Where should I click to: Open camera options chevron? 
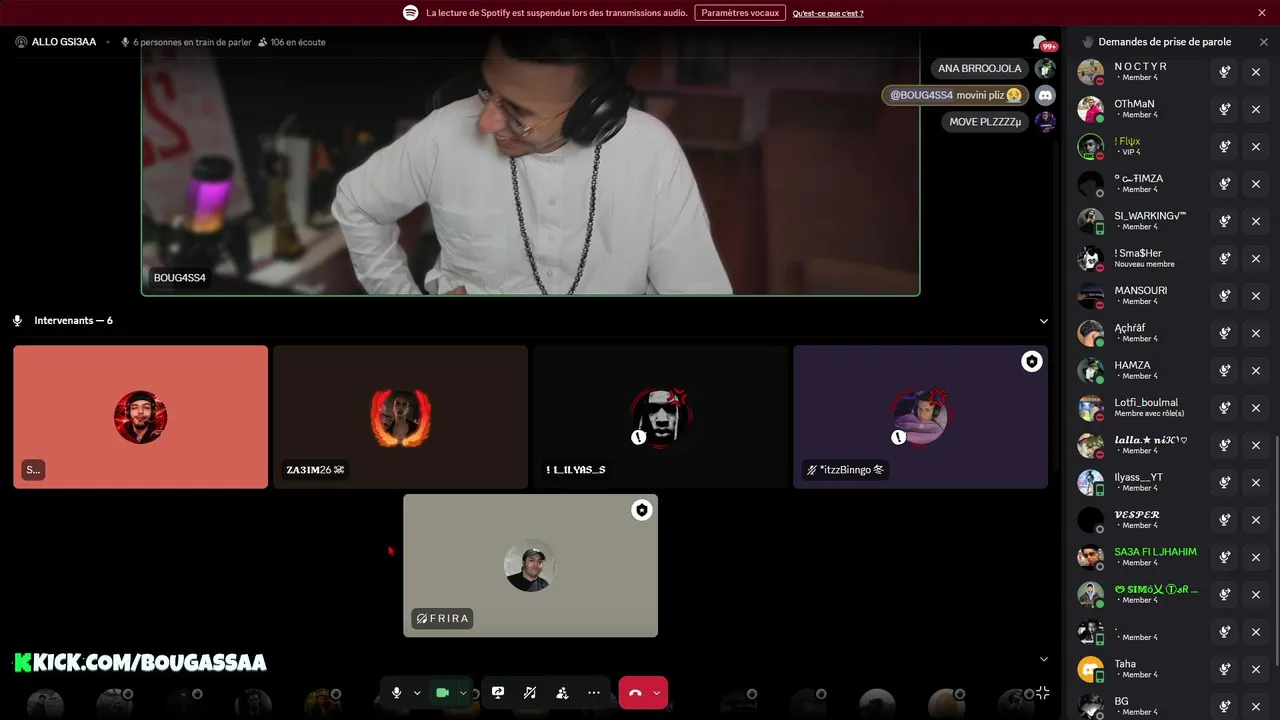463,693
